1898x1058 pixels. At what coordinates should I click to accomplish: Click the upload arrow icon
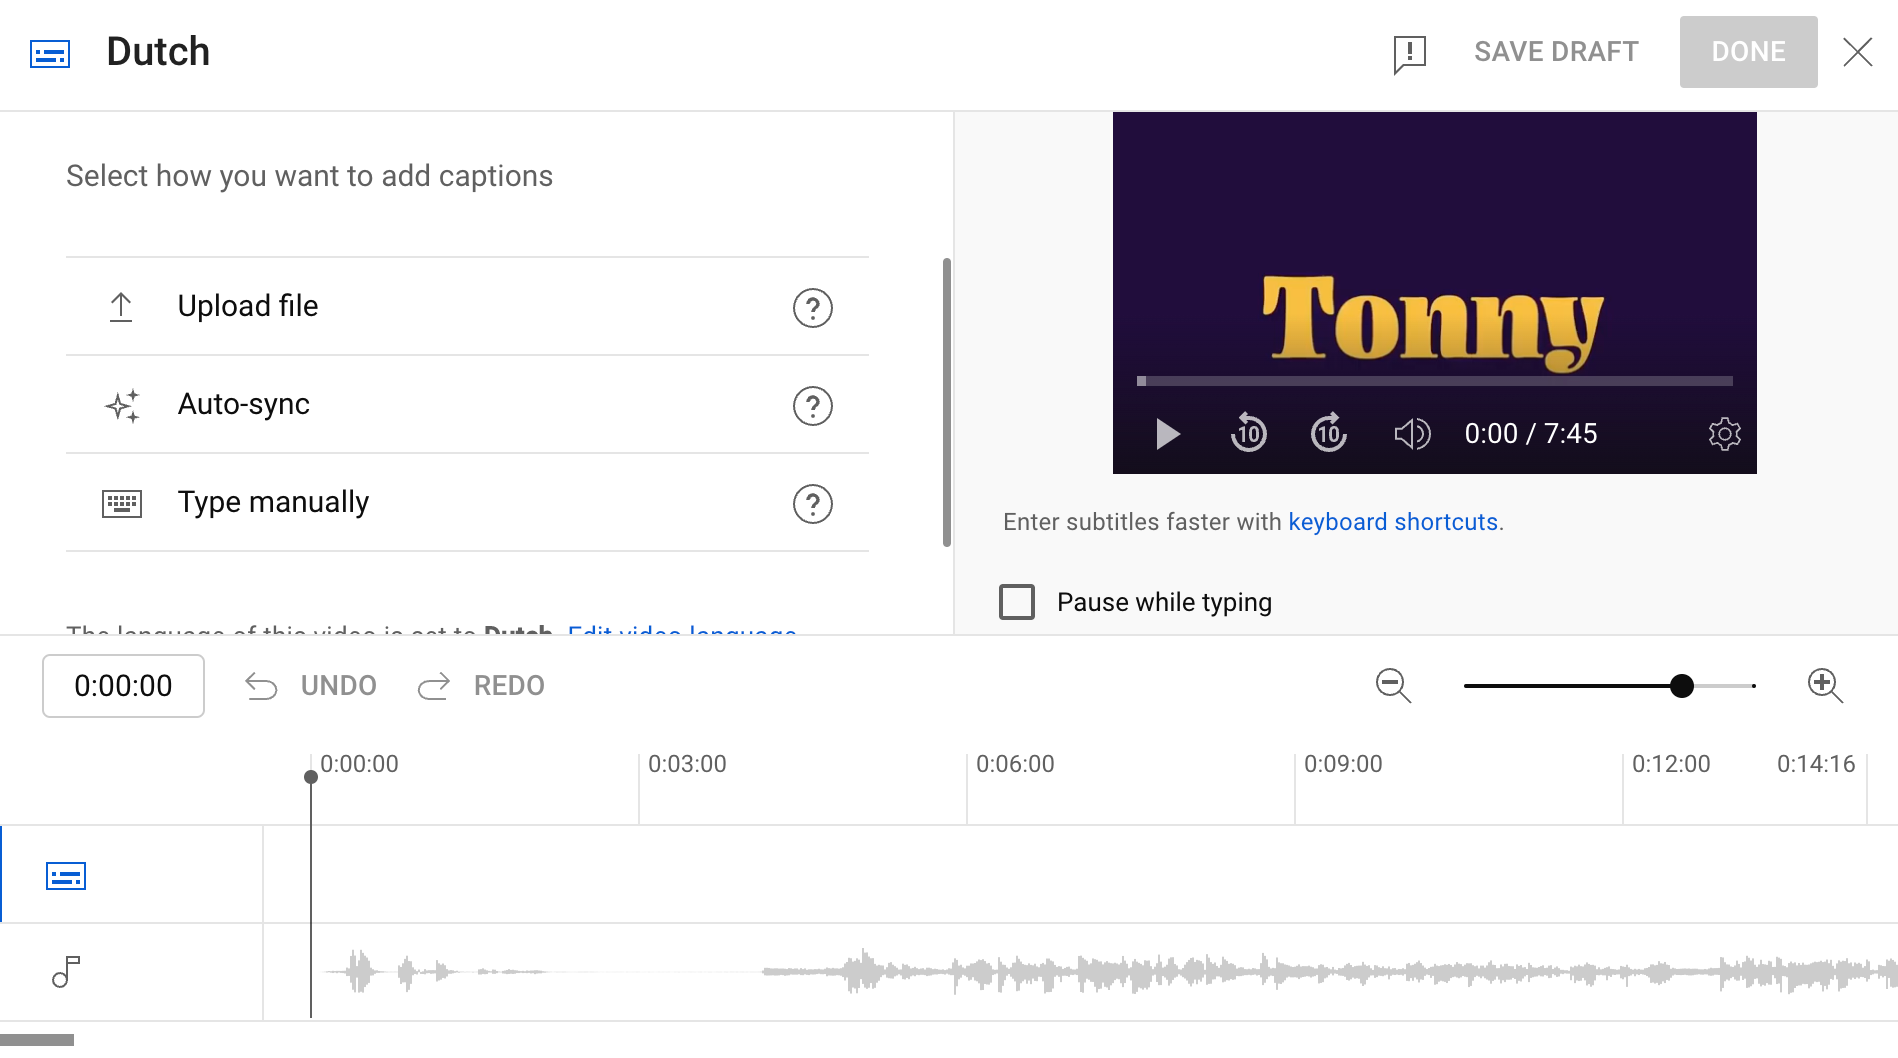[x=121, y=307]
